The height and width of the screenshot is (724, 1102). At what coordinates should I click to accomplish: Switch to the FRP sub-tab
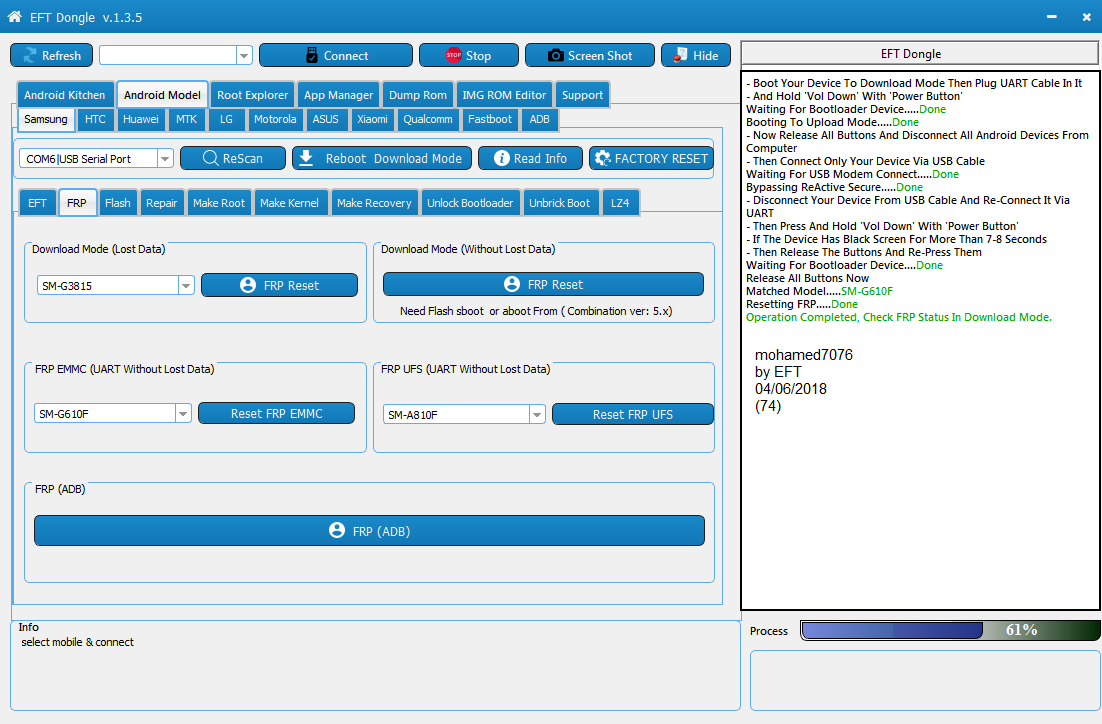pos(77,202)
